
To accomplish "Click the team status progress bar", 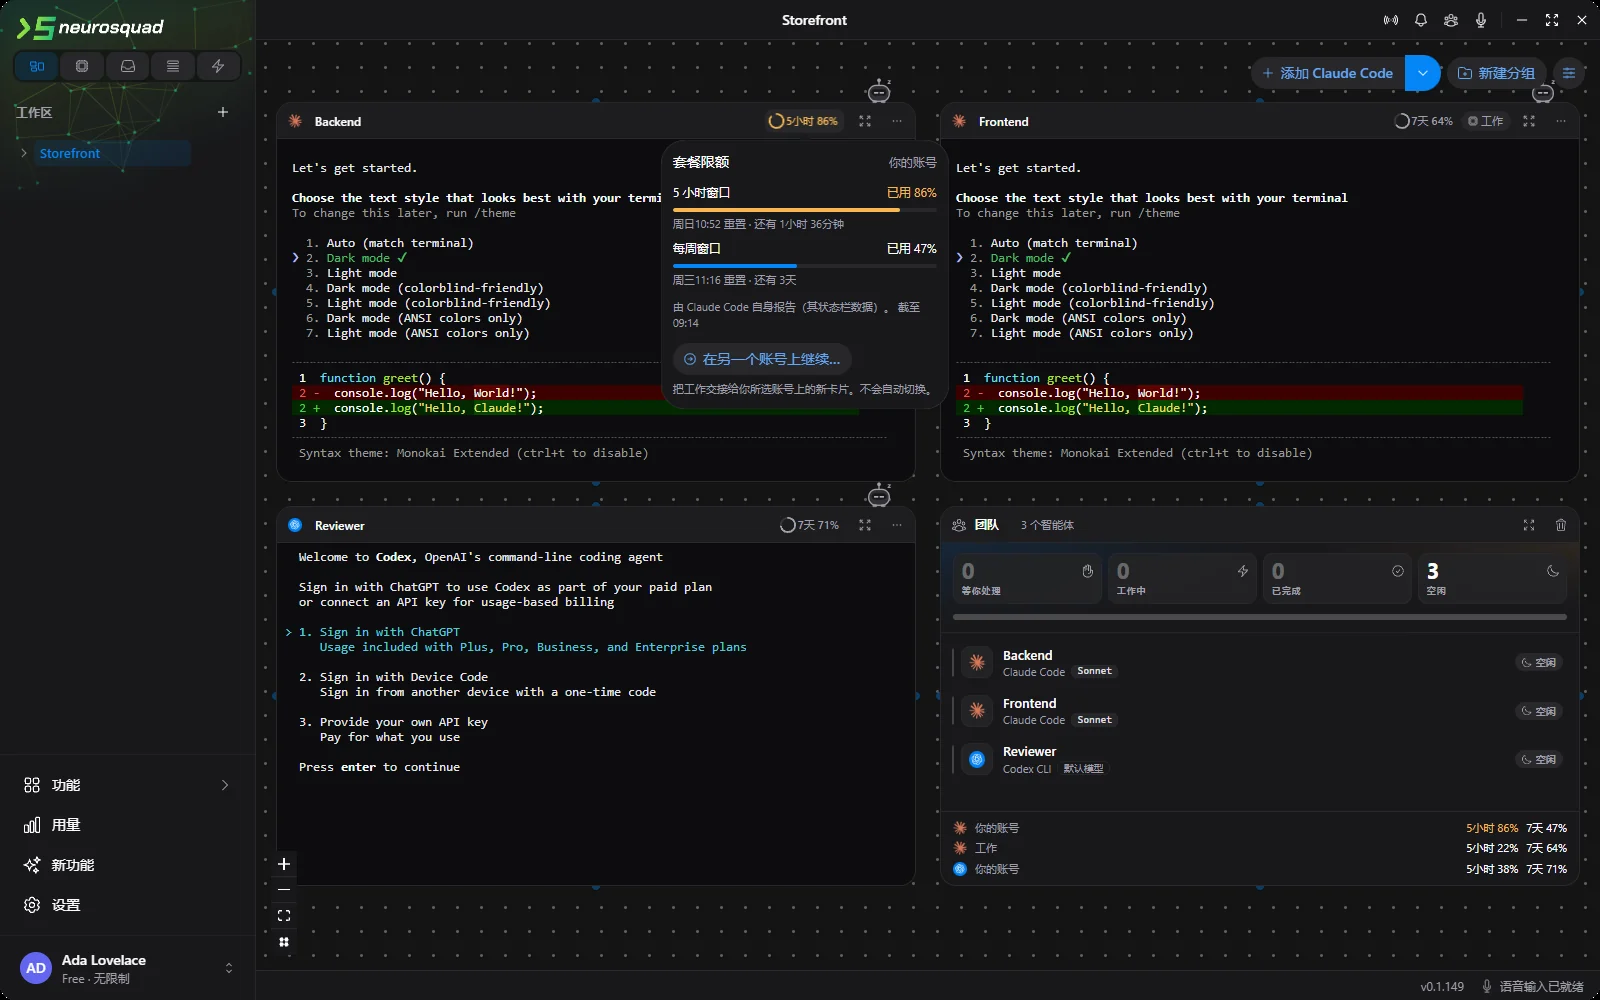I will click(x=1260, y=617).
